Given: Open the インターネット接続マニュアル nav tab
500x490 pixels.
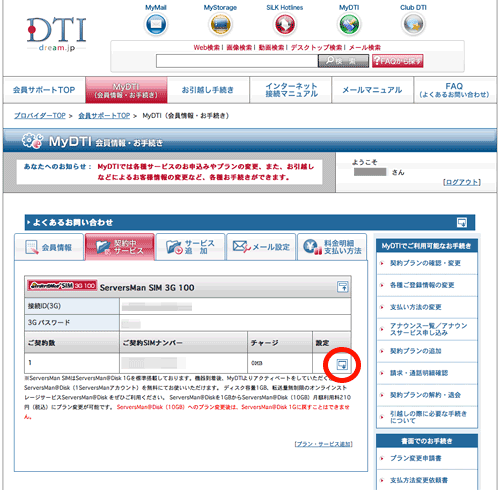Looking at the screenshot, I should [291, 90].
